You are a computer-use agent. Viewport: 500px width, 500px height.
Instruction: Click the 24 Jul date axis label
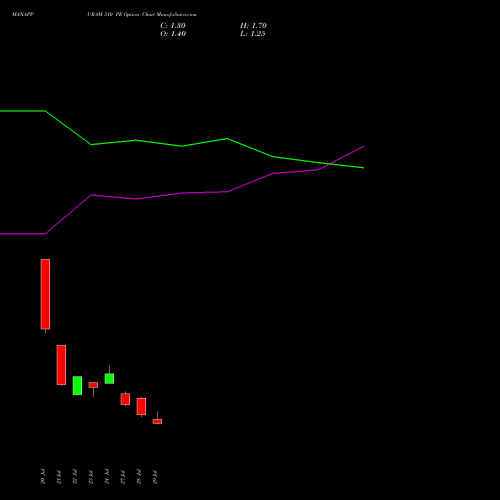(107, 476)
